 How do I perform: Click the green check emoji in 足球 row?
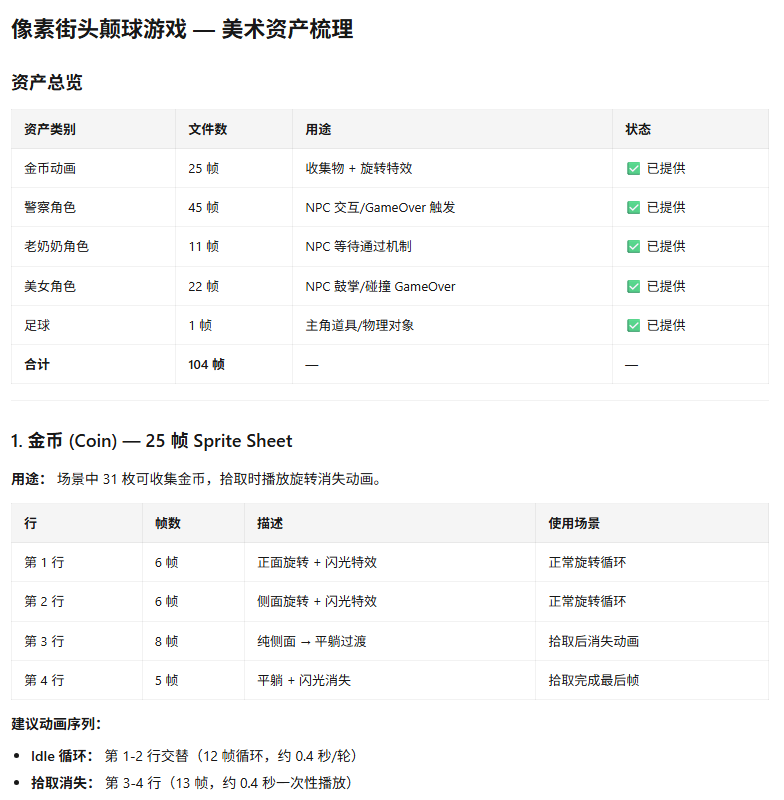click(x=633, y=326)
